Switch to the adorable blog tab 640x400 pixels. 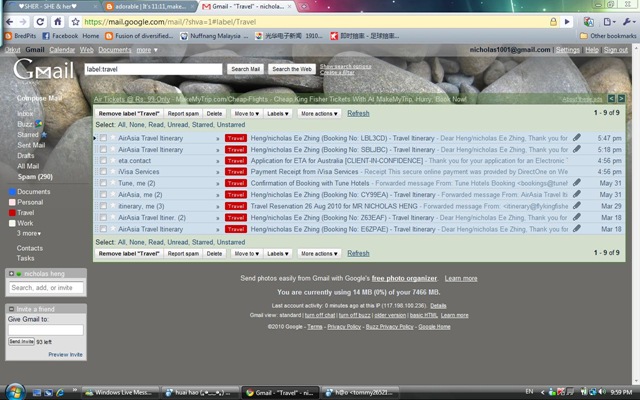click(149, 7)
